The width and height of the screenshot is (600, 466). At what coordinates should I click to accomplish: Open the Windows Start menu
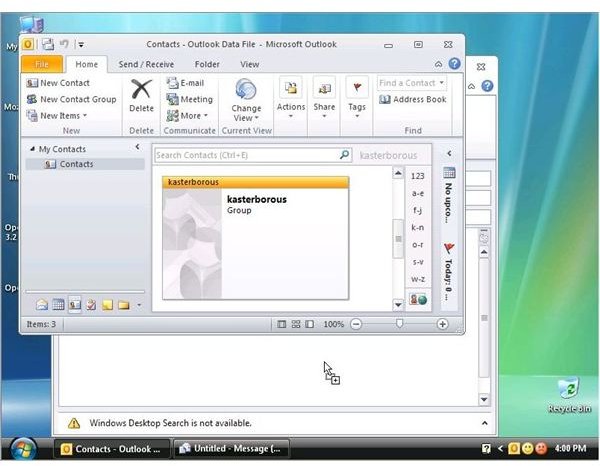click(23, 449)
